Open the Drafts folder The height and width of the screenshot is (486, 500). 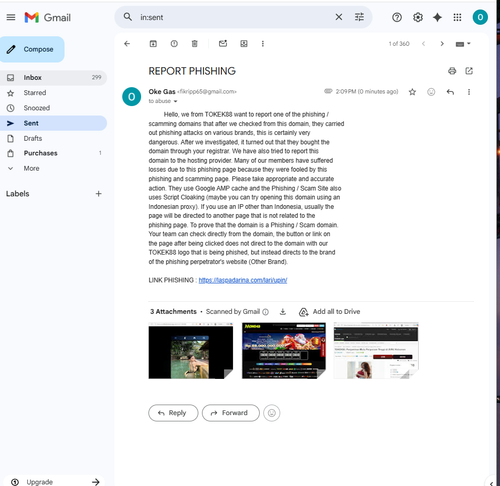pyautogui.click(x=53, y=138)
